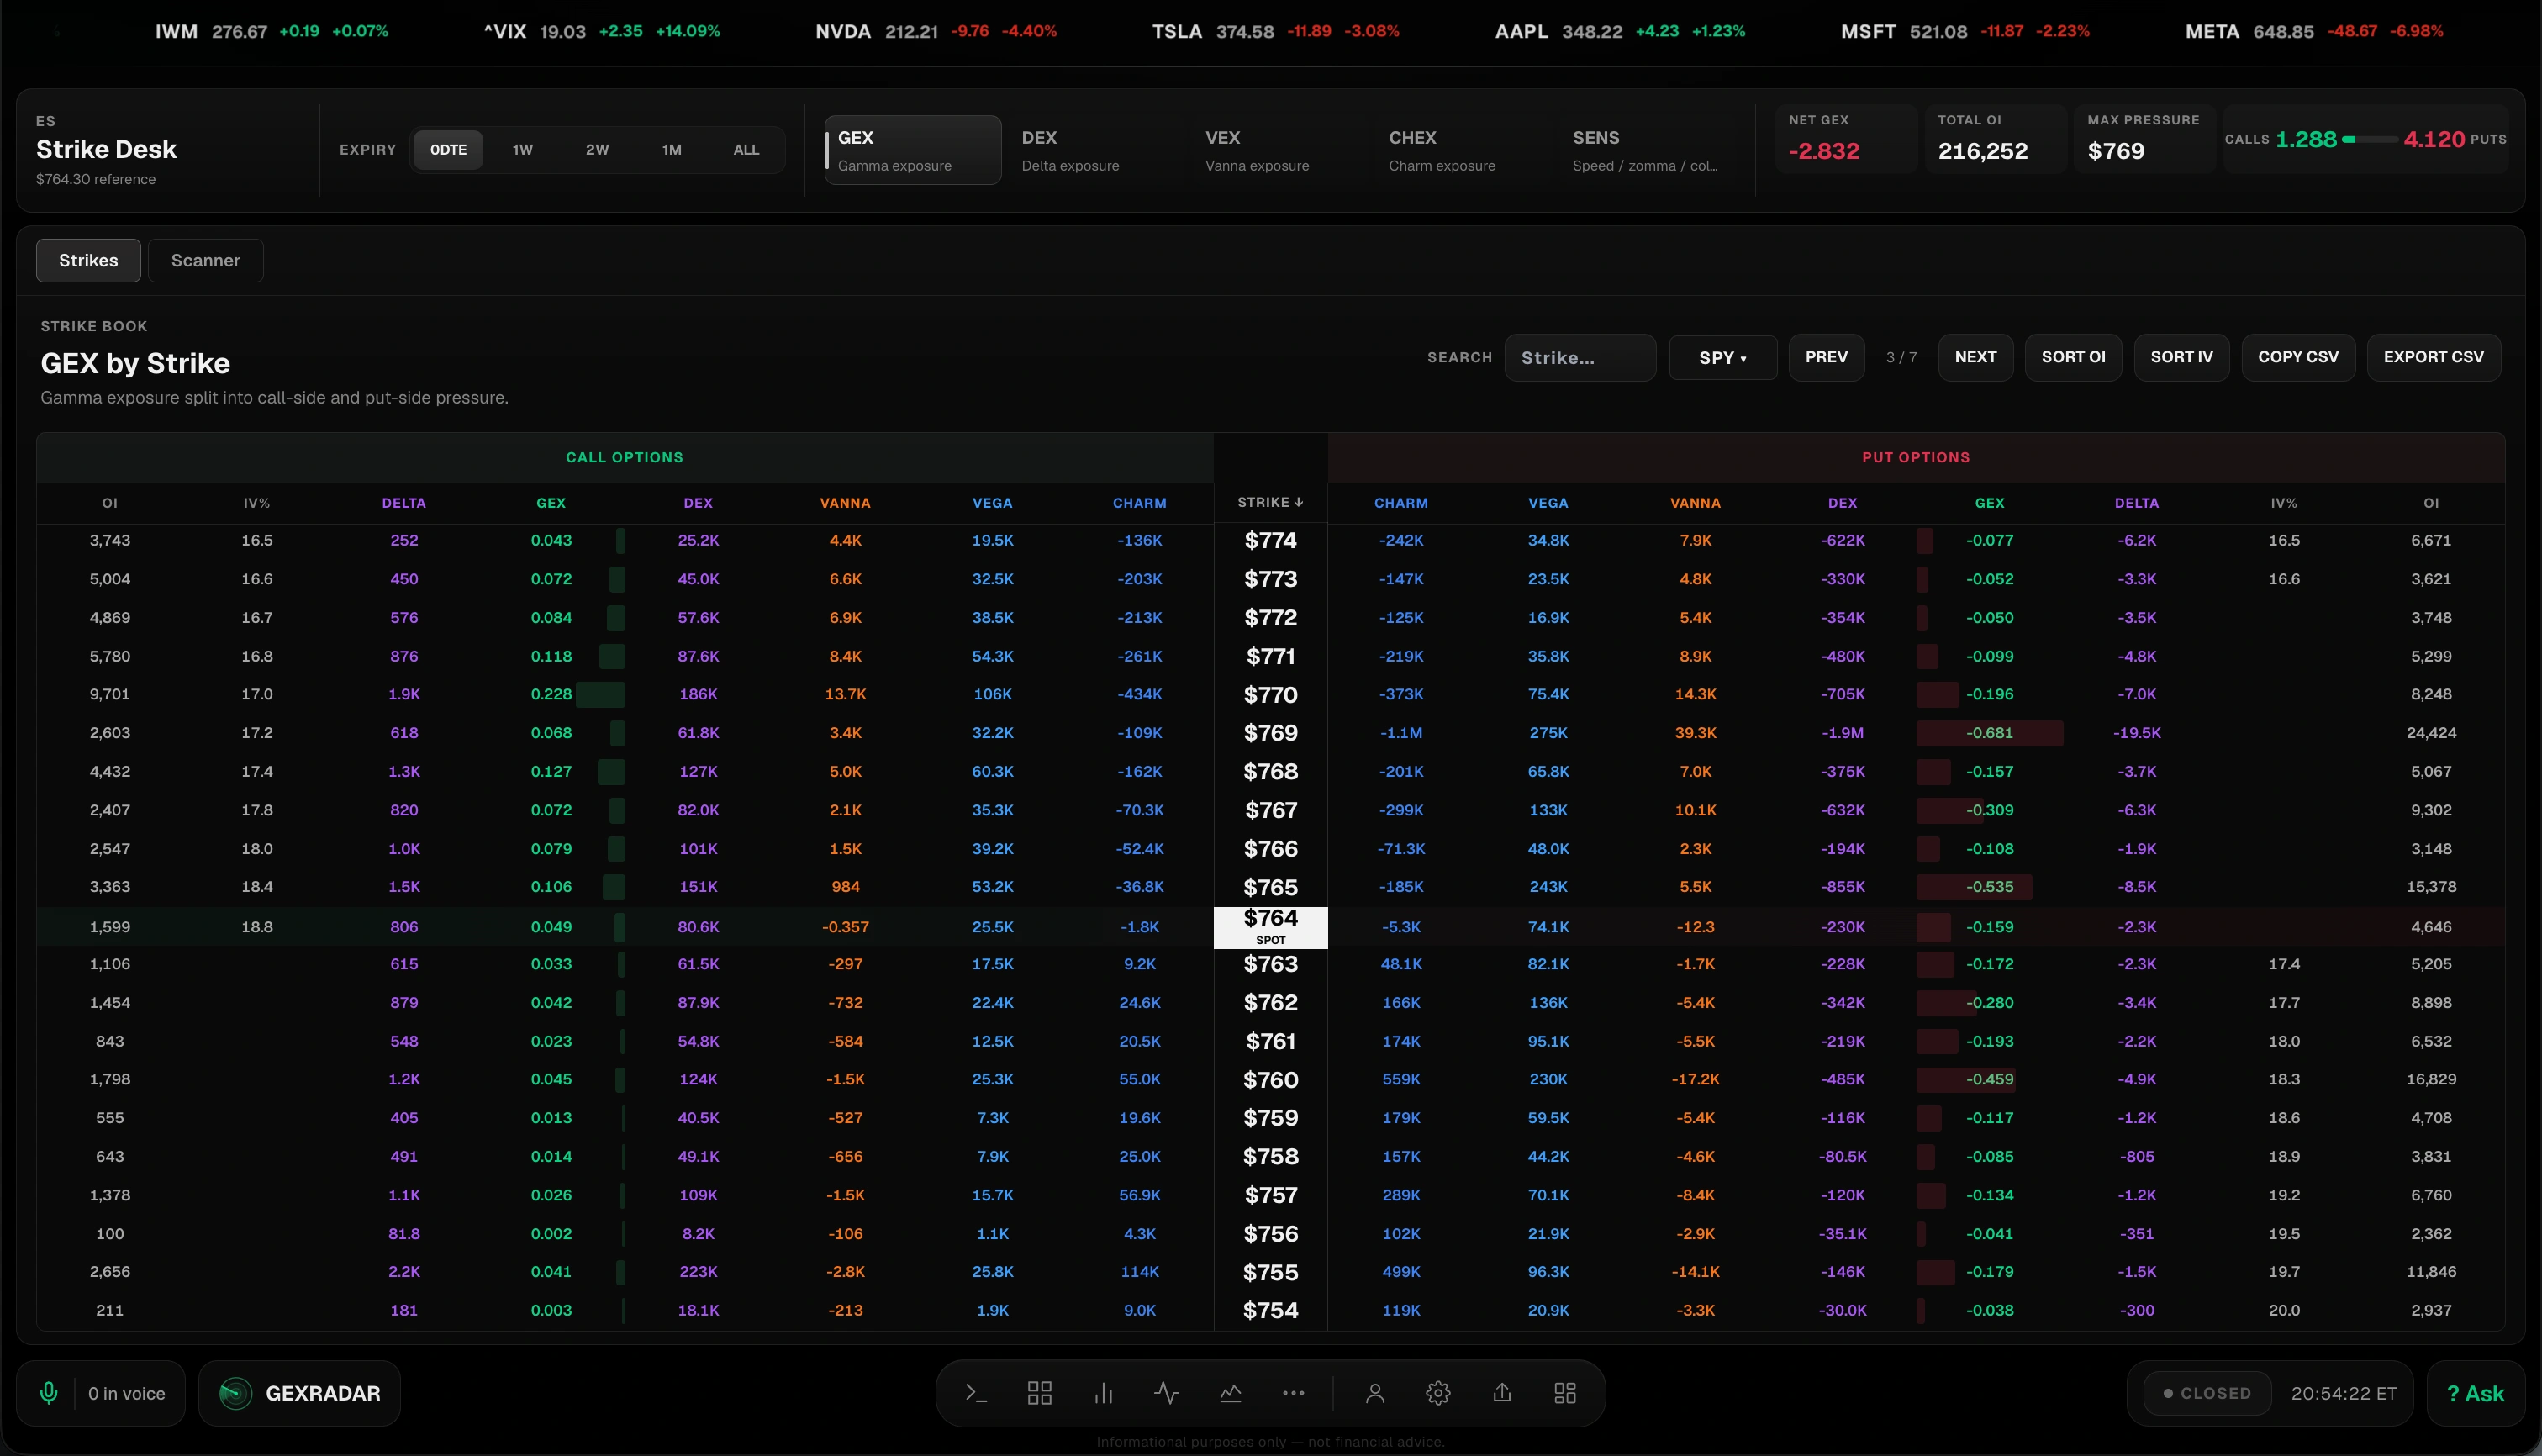The image size is (2542, 1456).
Task: Show more options via three-dots icon
Action: point(1294,1393)
